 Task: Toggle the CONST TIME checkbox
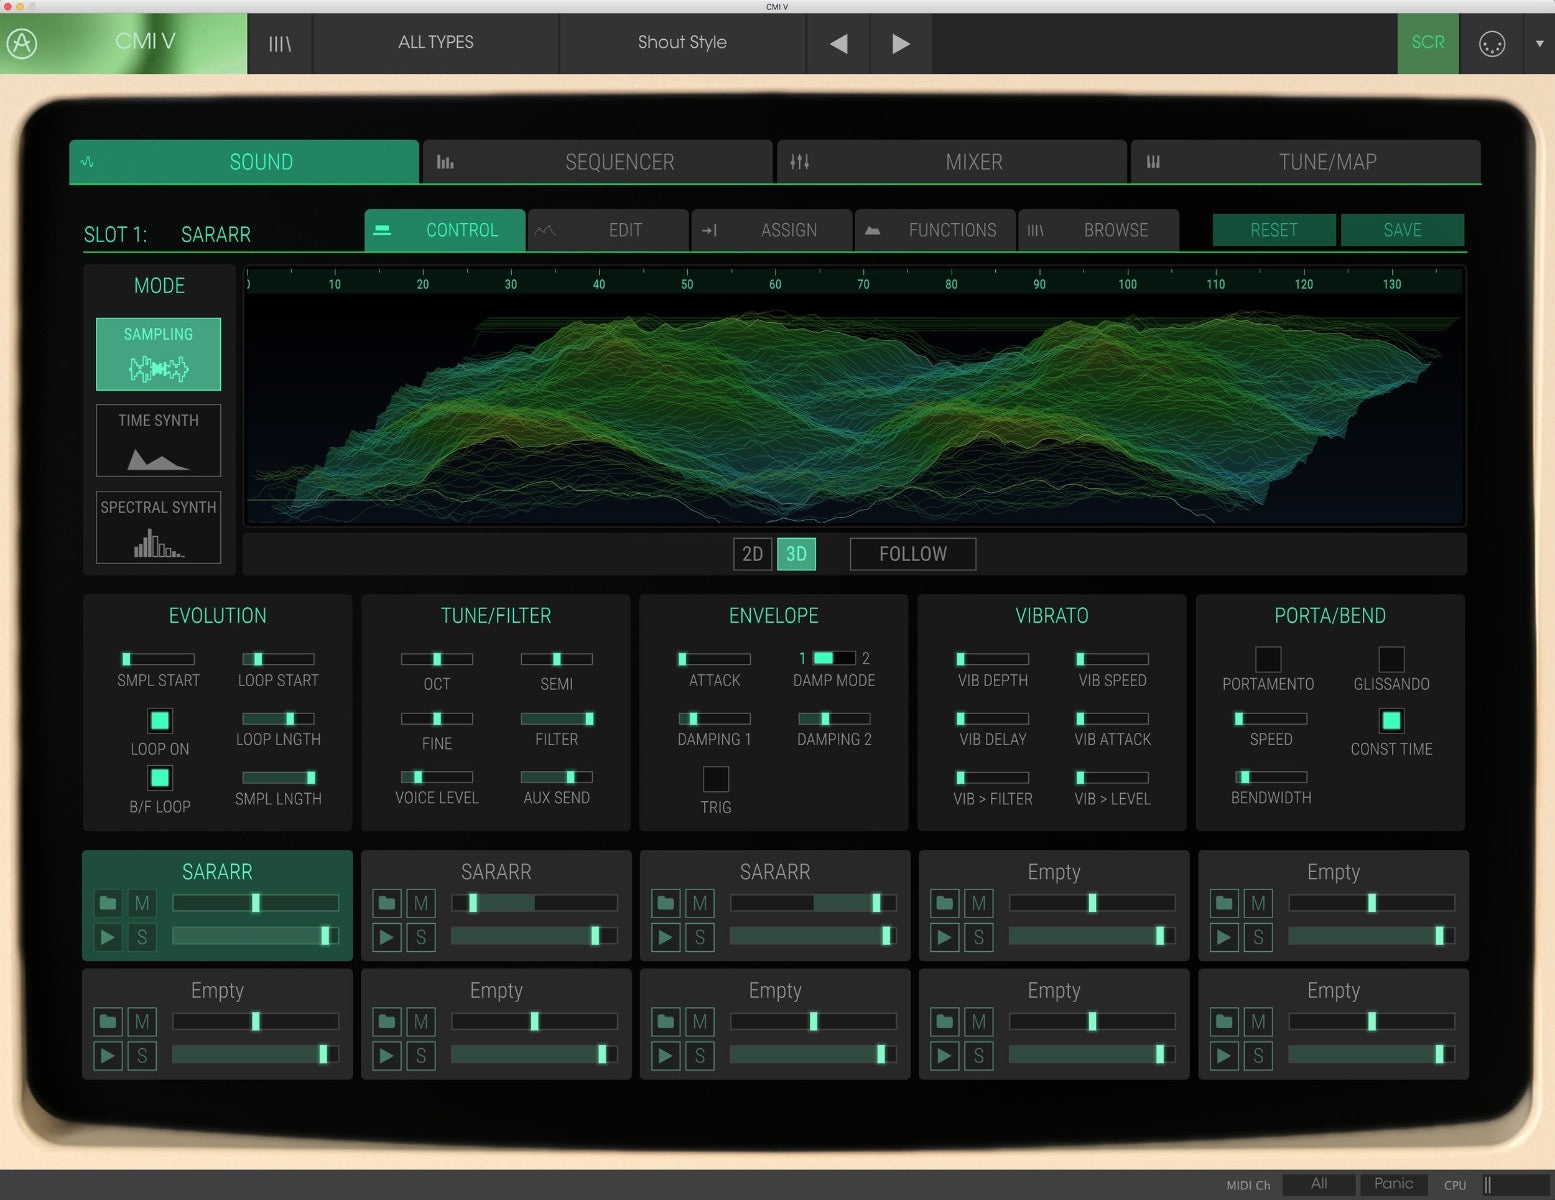1391,720
